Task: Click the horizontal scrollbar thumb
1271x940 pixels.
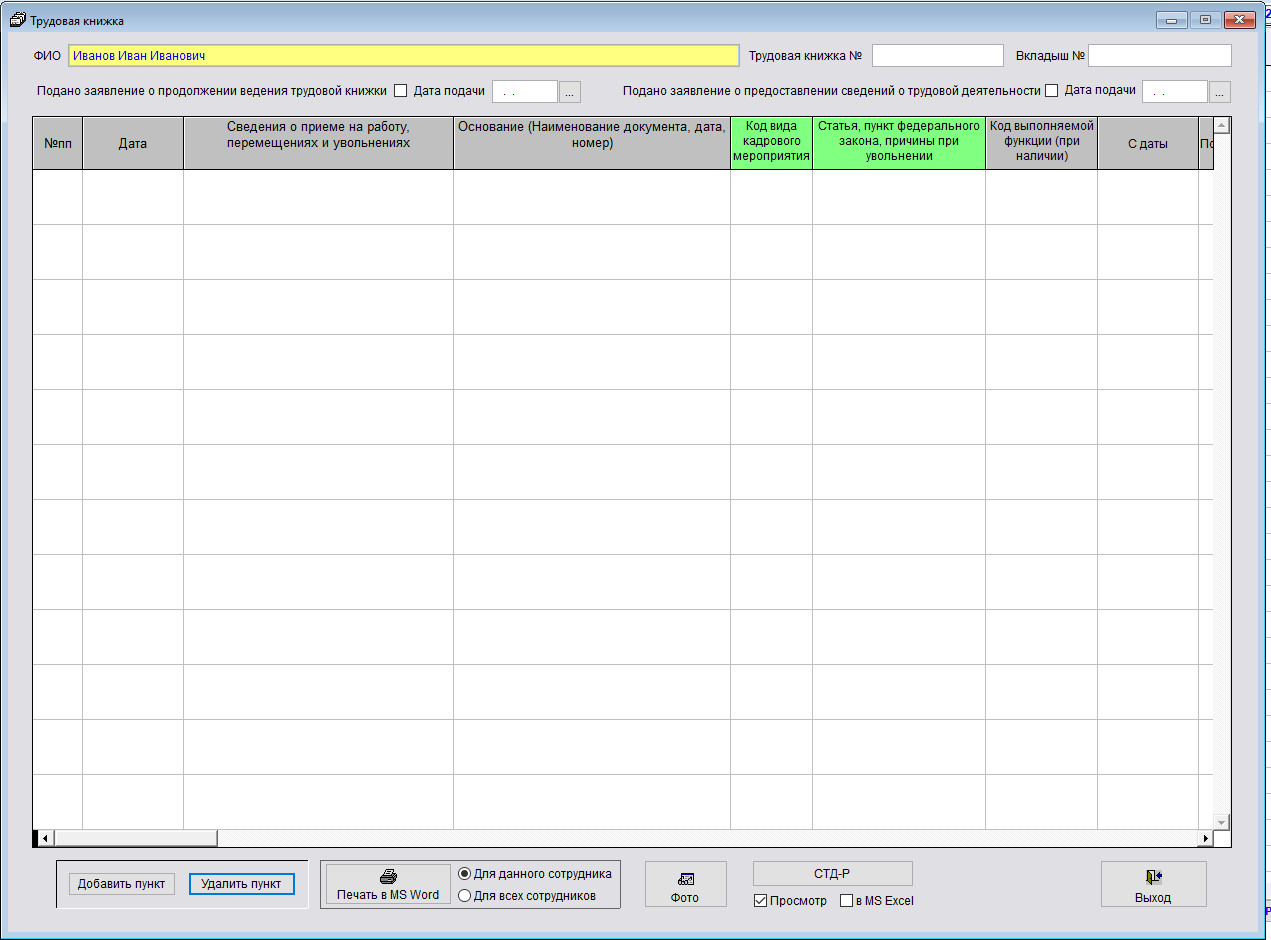Action: tap(135, 838)
